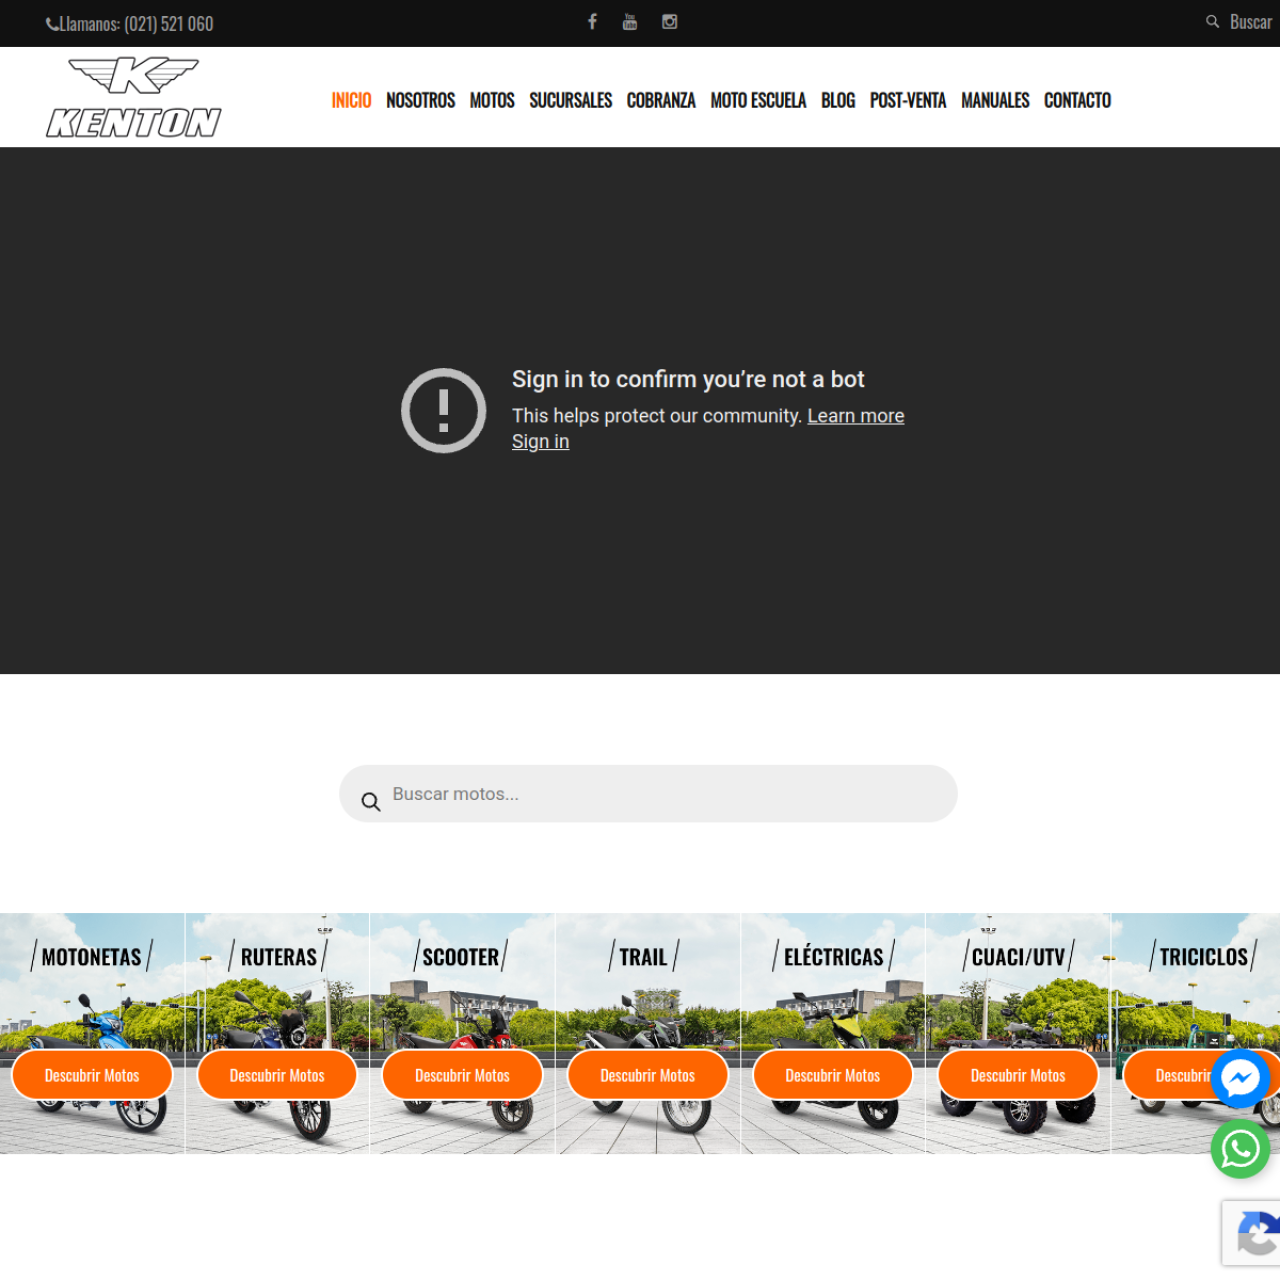Open the NOSOTROS menu item
This screenshot has width=1280, height=1280.
420,100
